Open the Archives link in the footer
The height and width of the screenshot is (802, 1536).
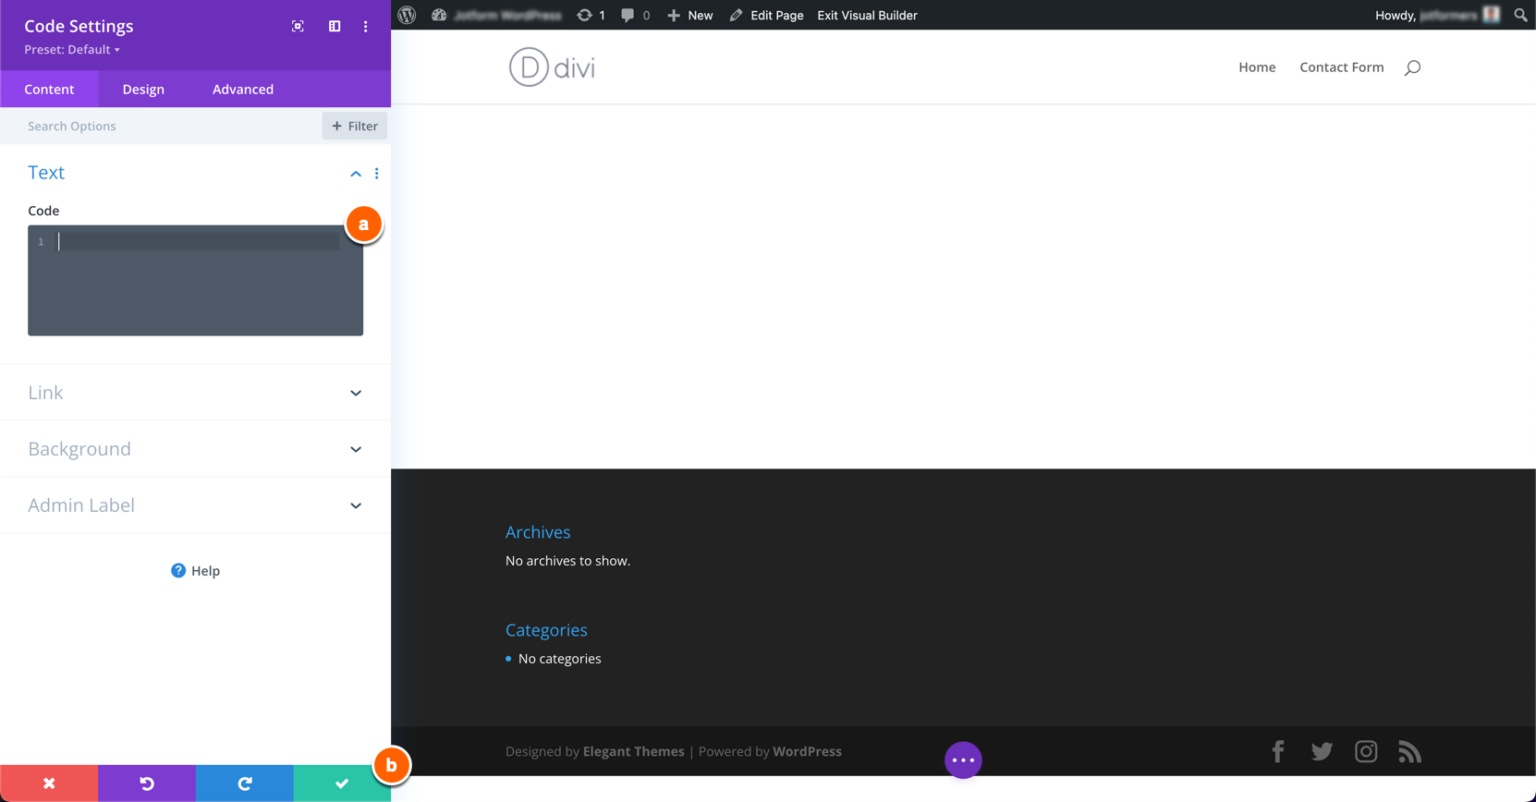[537, 532]
